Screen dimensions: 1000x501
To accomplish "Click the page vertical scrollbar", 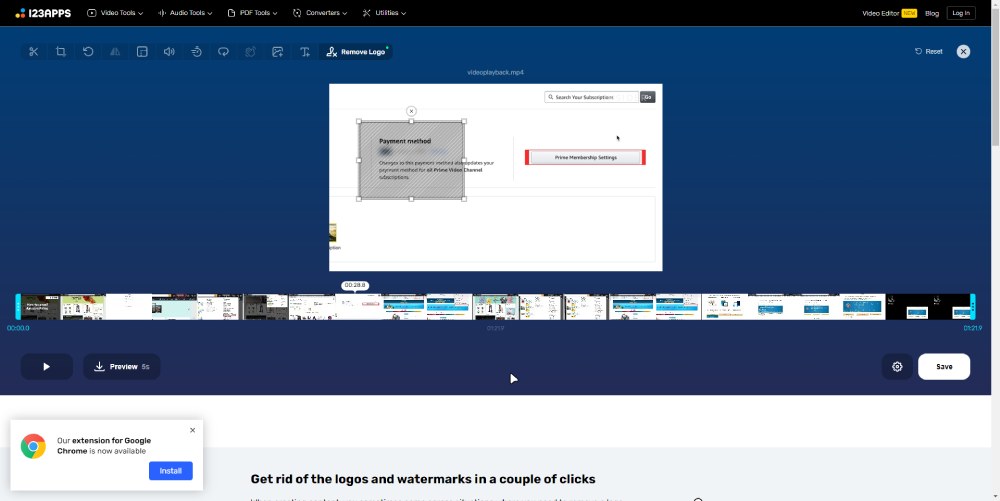I will click(995, 76).
